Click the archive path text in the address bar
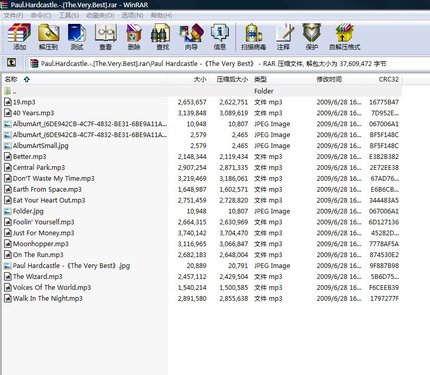 (x=213, y=63)
